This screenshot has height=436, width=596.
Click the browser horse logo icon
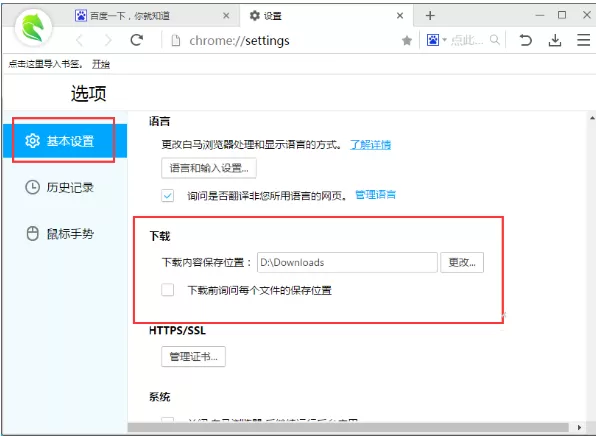33,28
